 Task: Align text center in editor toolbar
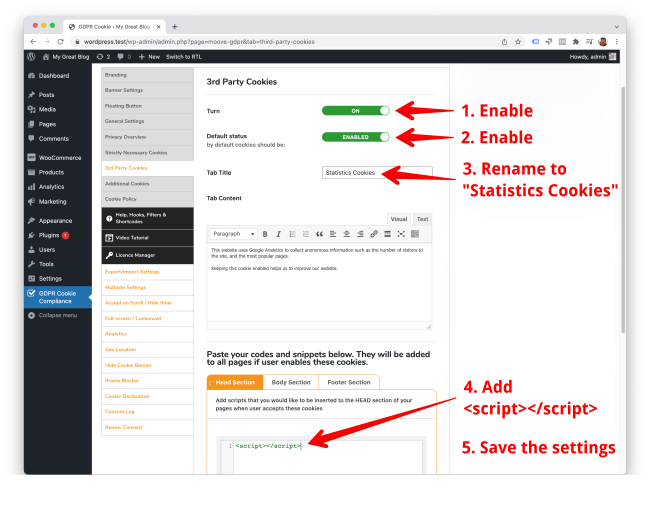click(347, 234)
